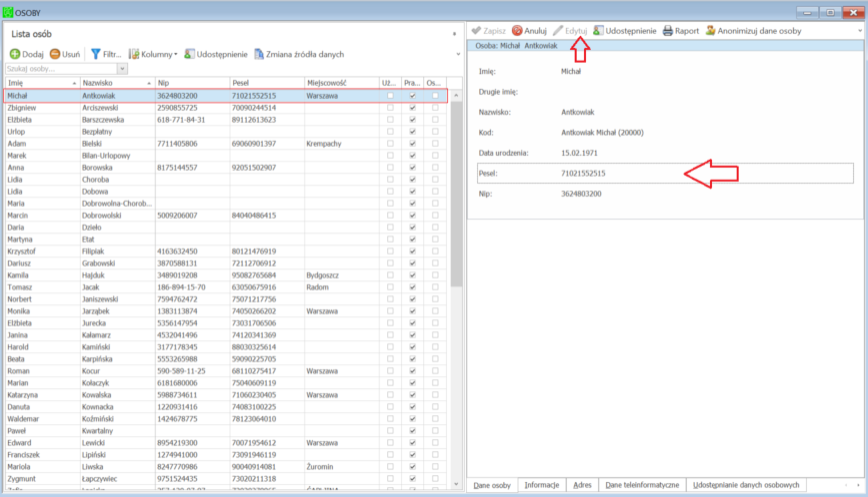Sort by the Nazwisko column header
The width and height of the screenshot is (868, 497).
pos(117,83)
